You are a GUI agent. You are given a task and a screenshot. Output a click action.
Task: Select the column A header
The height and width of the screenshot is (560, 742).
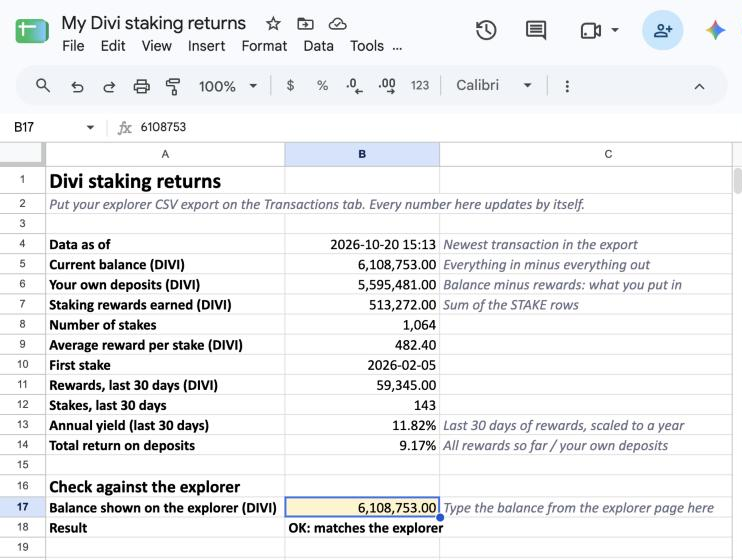point(165,154)
